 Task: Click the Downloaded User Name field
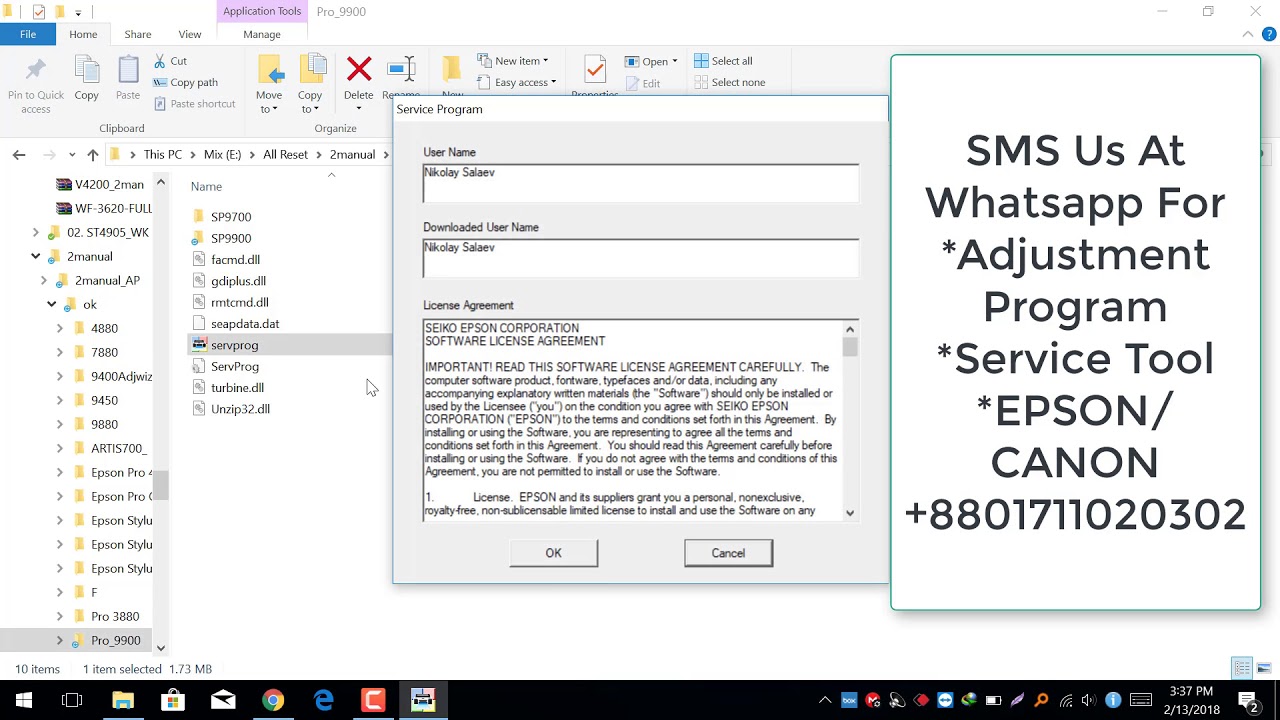pyautogui.click(x=640, y=258)
